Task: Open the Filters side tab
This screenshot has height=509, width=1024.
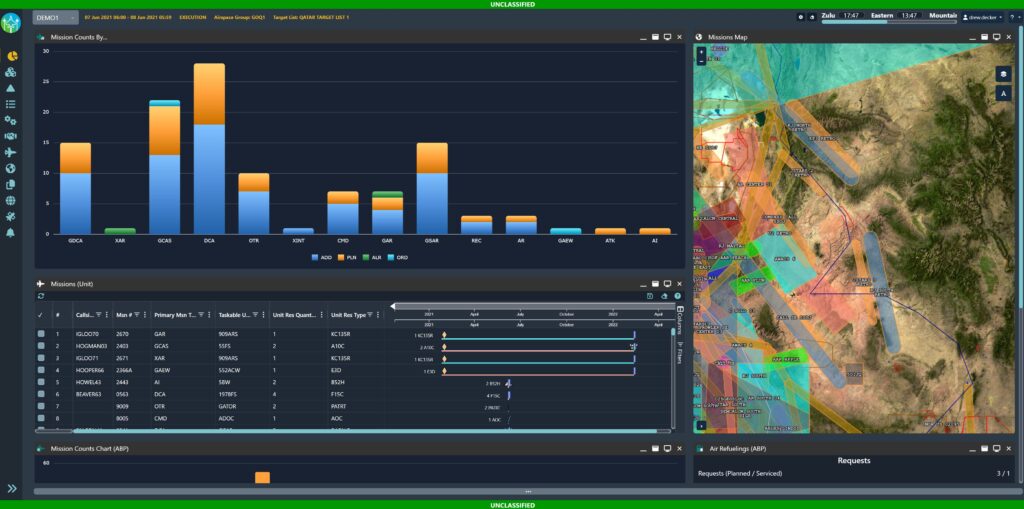Action: click(680, 353)
